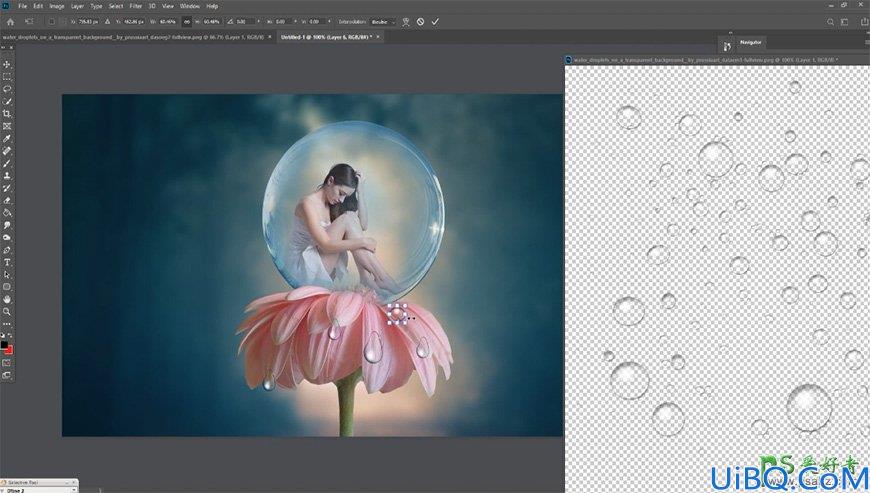
Task: Open the Layer menu
Action: [78, 6]
